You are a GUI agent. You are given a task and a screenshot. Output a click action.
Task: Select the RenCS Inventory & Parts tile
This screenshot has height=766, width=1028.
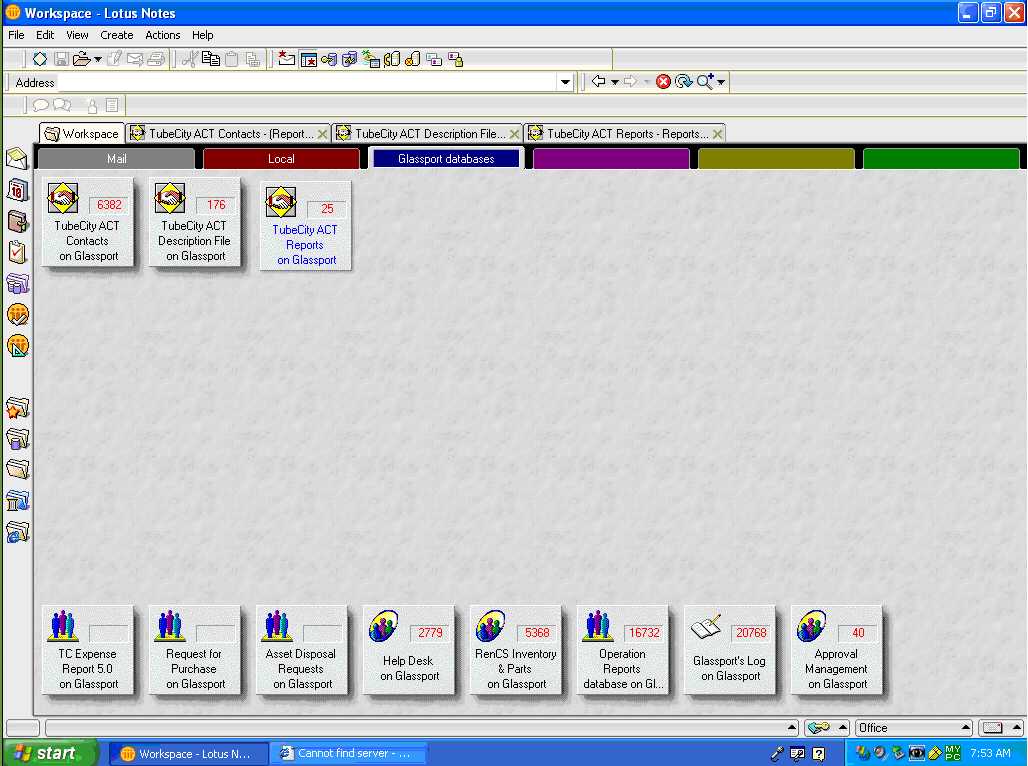[516, 650]
